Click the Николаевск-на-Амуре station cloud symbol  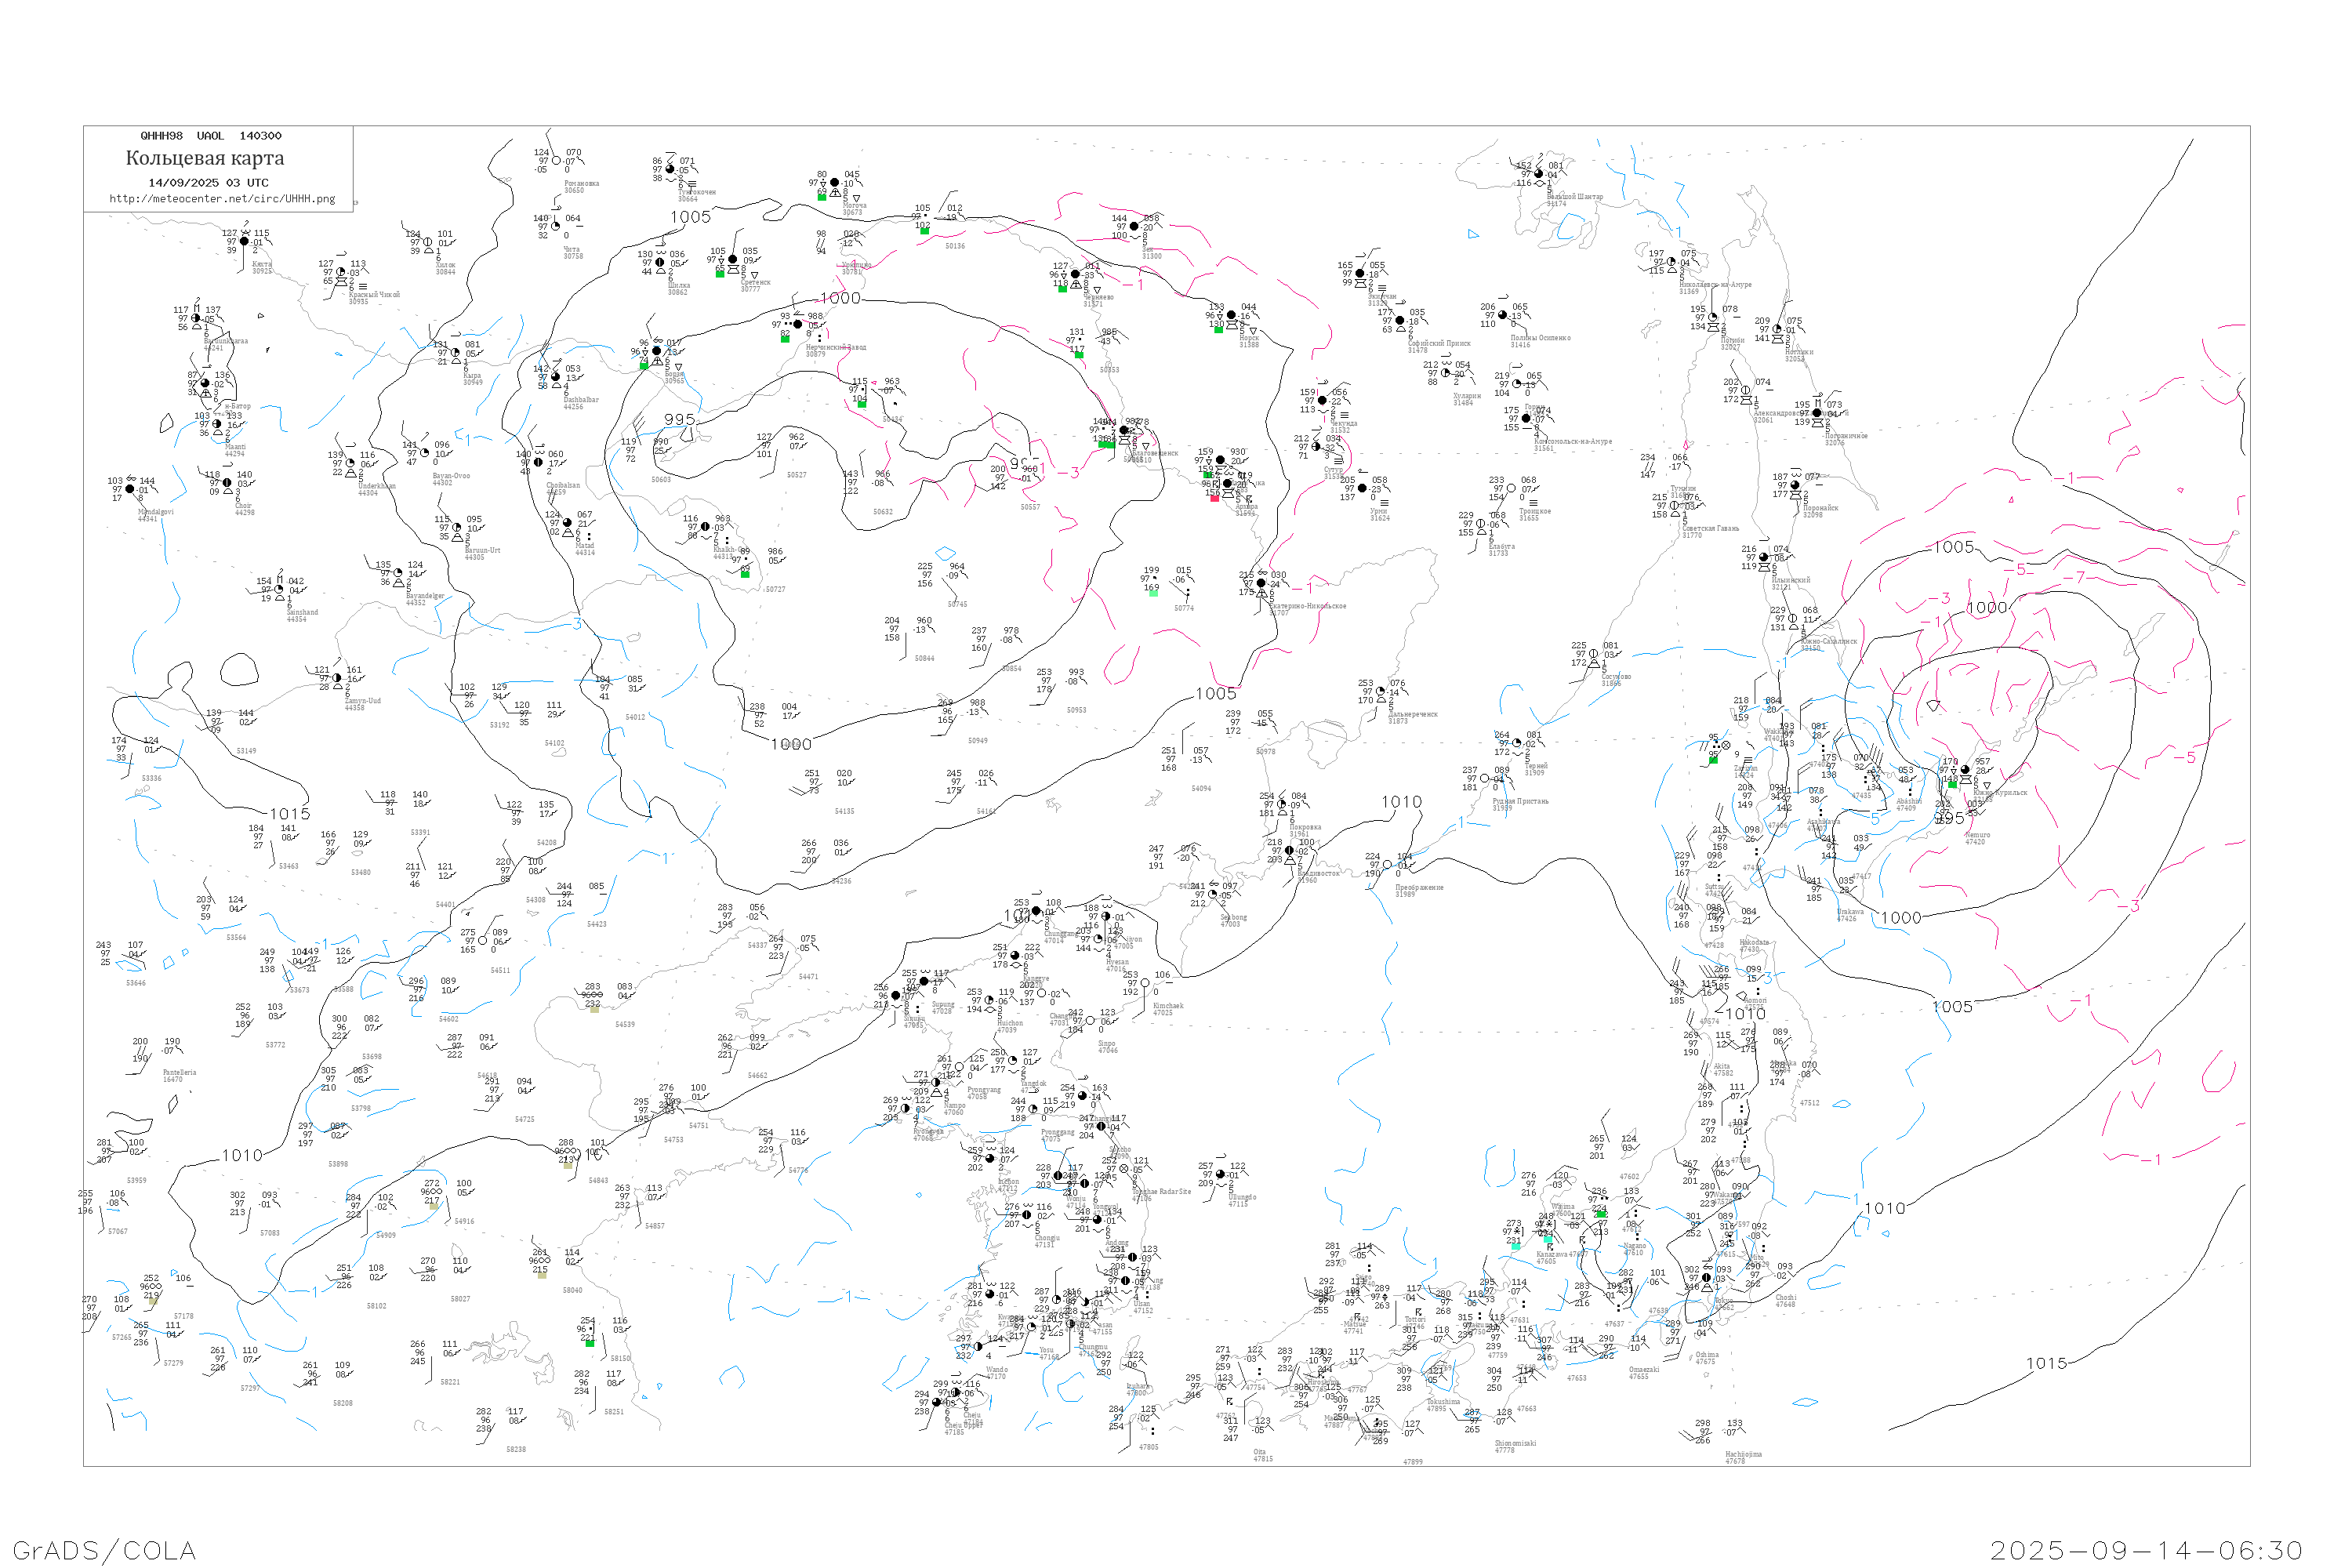click(1671, 262)
